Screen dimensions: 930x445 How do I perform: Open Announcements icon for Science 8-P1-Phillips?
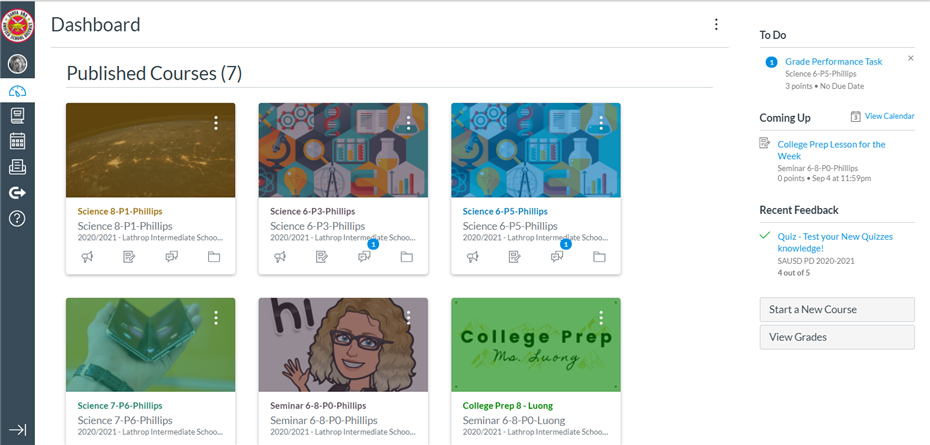pyautogui.click(x=87, y=257)
